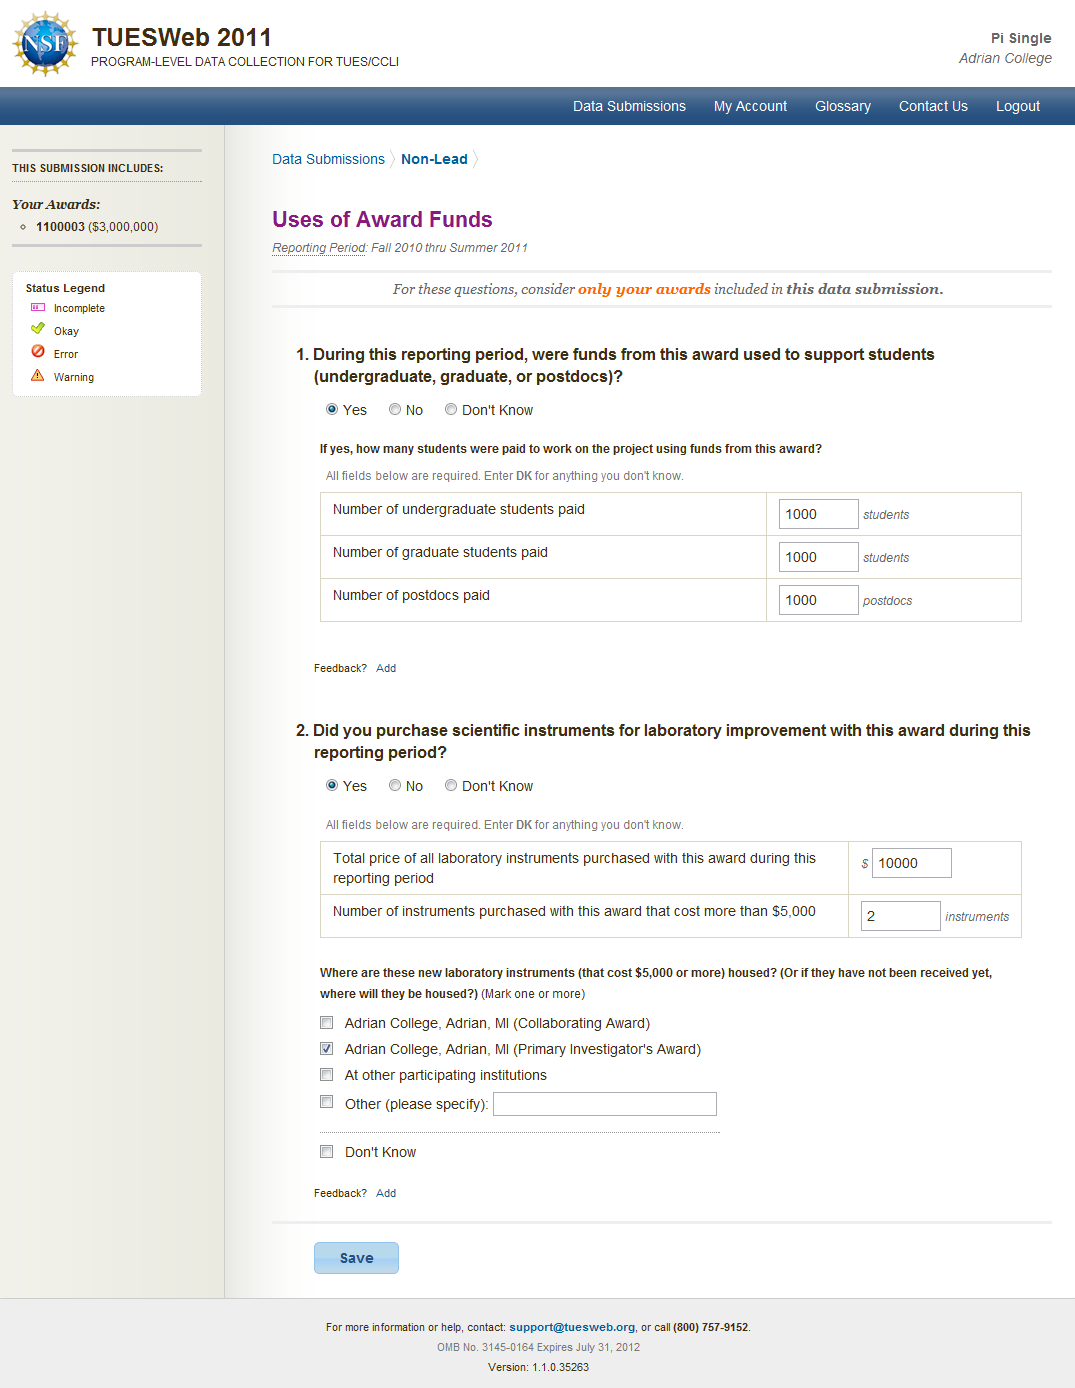Viewport: 1075px width, 1388px height.
Task: Go to My Account page
Action: (750, 106)
